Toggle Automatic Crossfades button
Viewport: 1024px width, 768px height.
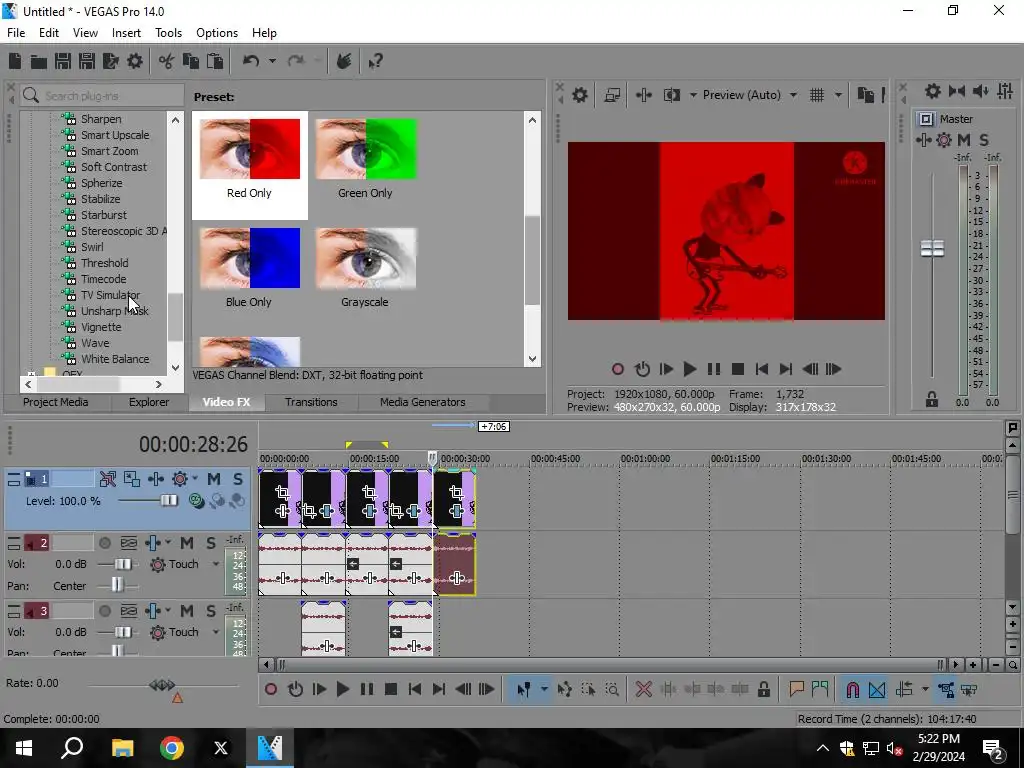[x=877, y=689]
